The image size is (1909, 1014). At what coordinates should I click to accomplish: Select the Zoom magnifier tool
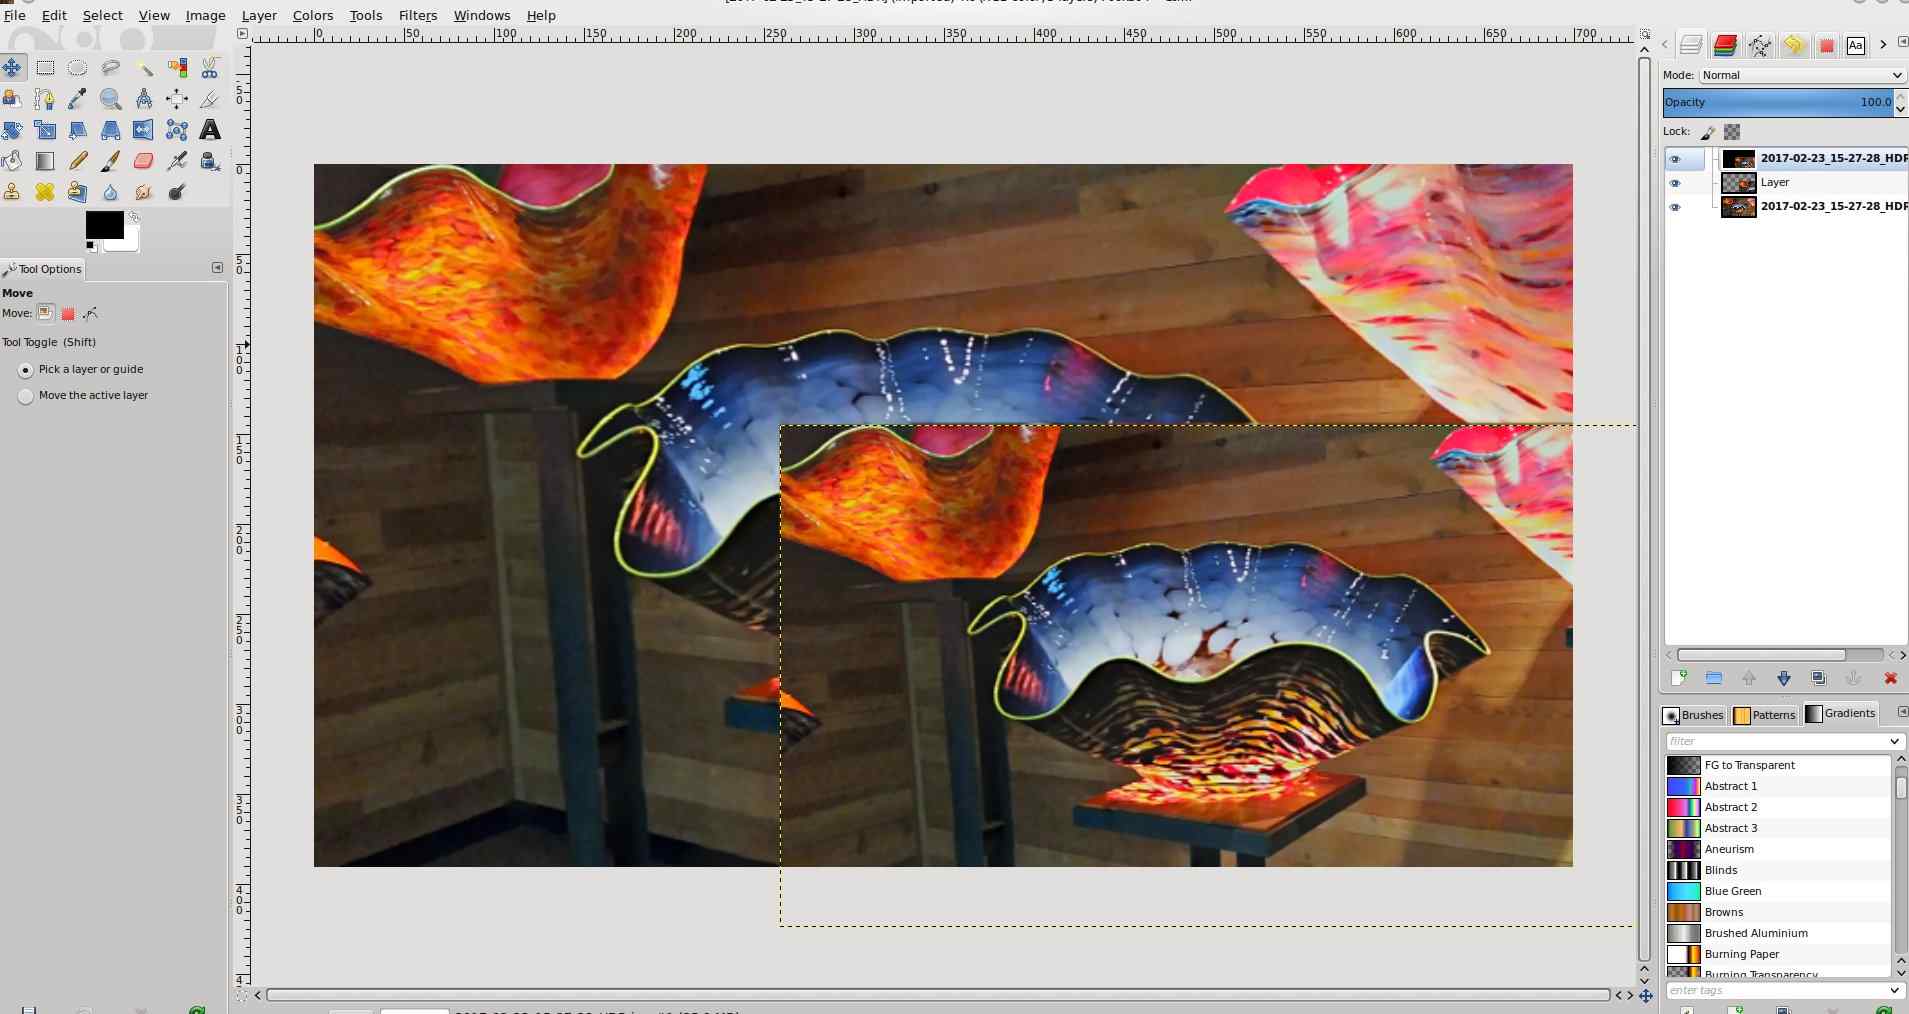(111, 99)
